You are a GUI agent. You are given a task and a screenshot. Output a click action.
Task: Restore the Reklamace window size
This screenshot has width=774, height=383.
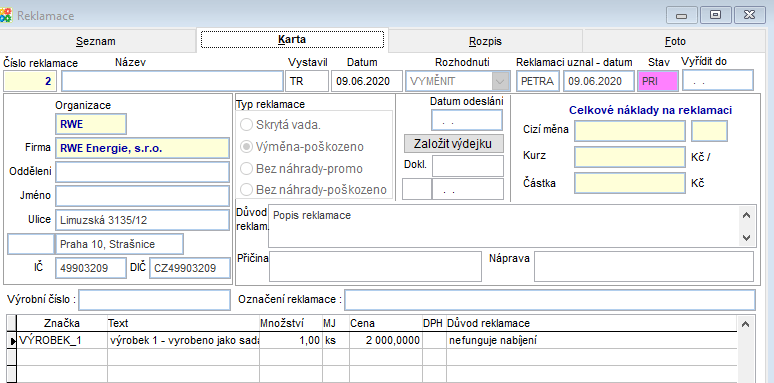pos(714,15)
